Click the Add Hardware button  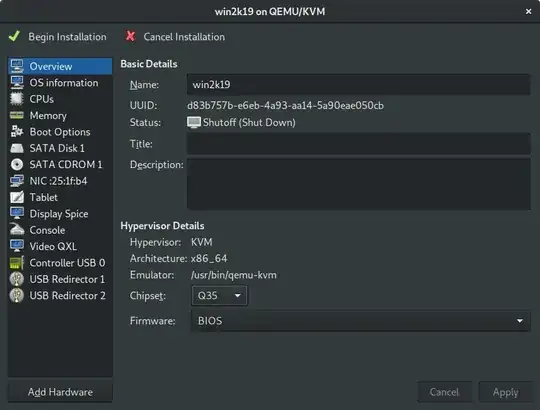pyautogui.click(x=60, y=392)
